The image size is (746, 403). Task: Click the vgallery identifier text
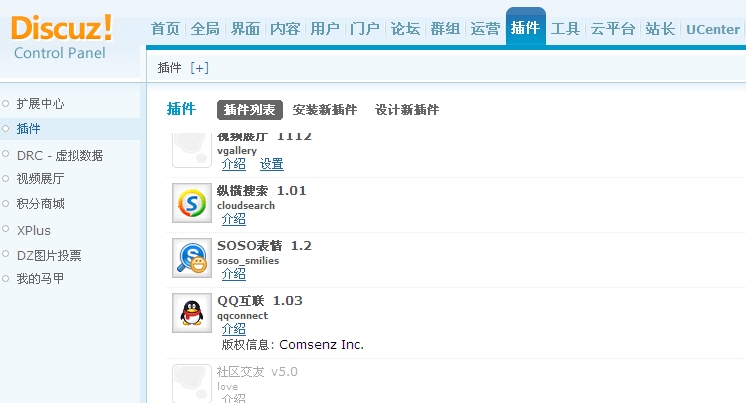pyautogui.click(x=237, y=151)
